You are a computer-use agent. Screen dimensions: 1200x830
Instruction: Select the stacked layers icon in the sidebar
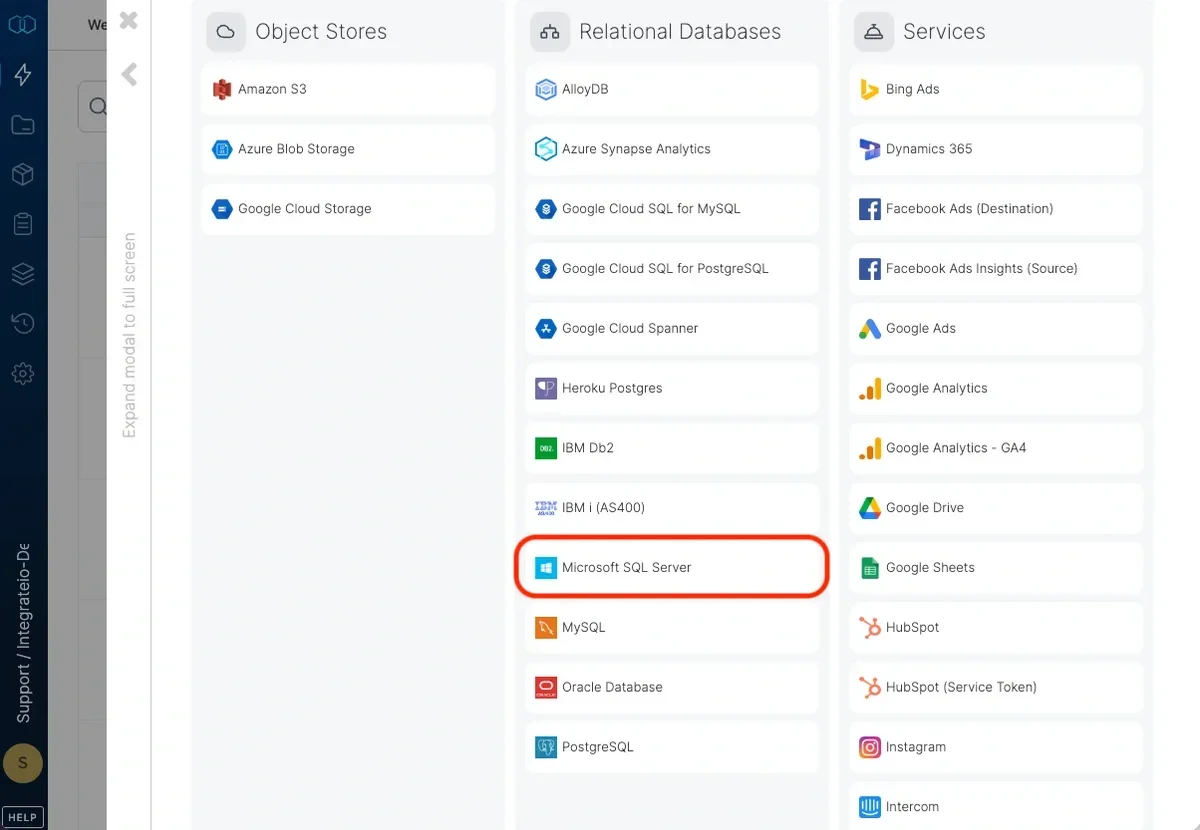click(22, 273)
